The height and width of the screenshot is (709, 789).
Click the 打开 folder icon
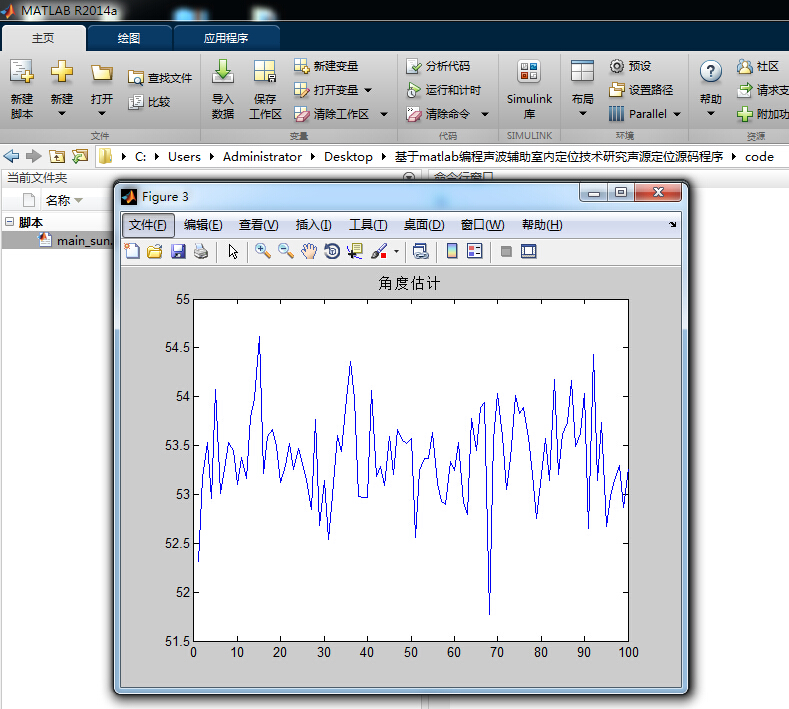click(102, 74)
